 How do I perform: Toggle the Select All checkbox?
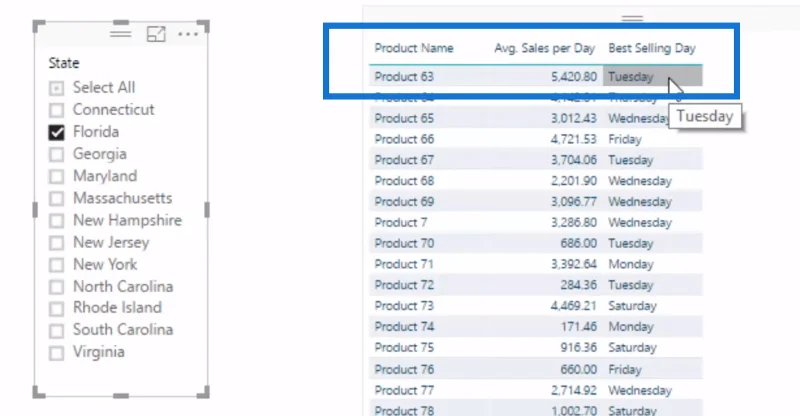pyautogui.click(x=57, y=88)
